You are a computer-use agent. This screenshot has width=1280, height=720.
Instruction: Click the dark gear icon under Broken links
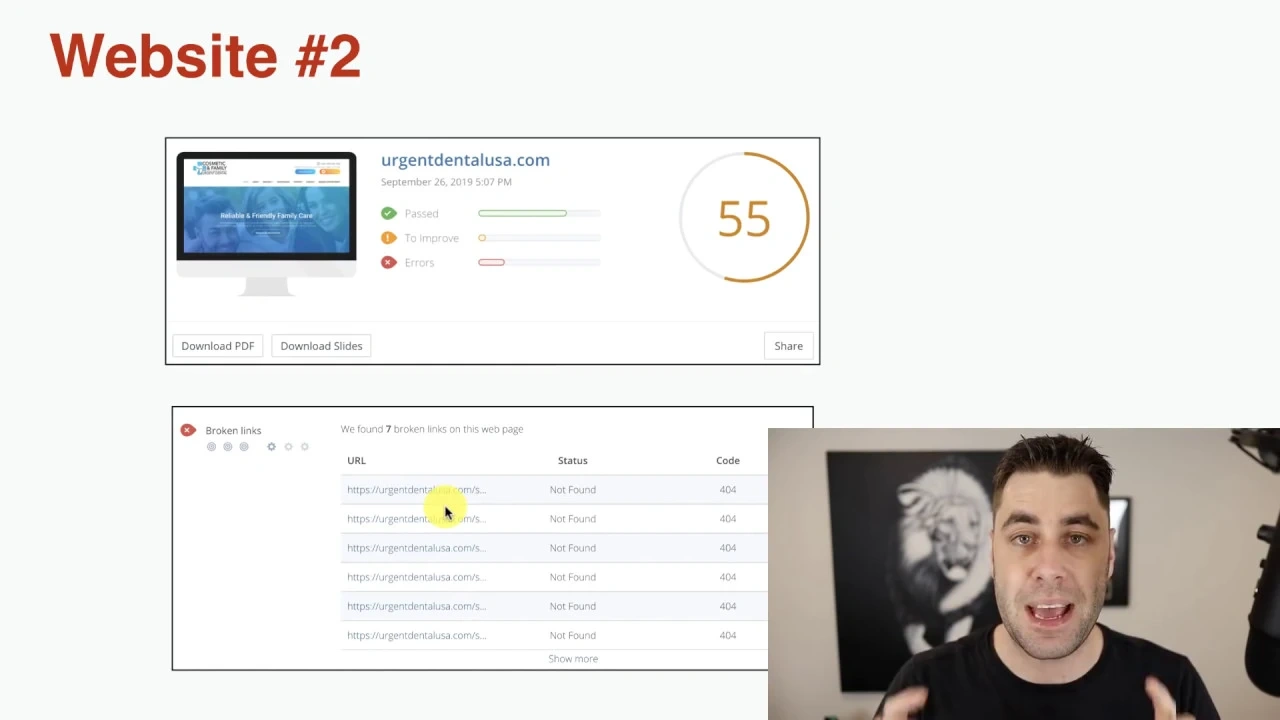pyautogui.click(x=271, y=447)
